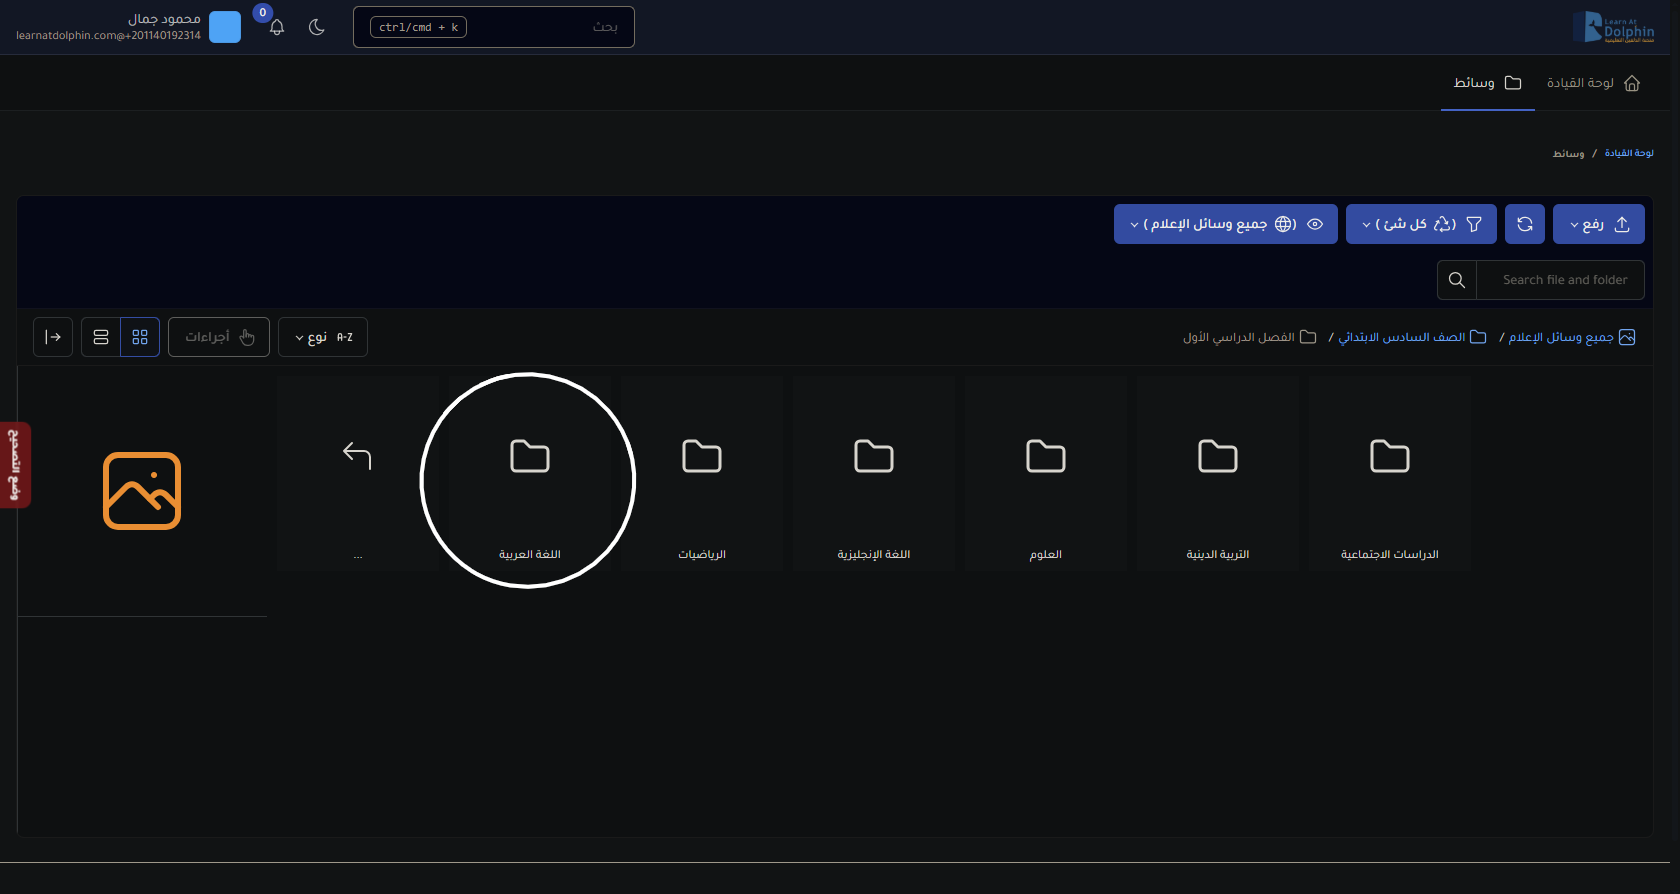The image size is (1680, 894).
Task: Focus the Search file and folder field
Action: point(1564,280)
